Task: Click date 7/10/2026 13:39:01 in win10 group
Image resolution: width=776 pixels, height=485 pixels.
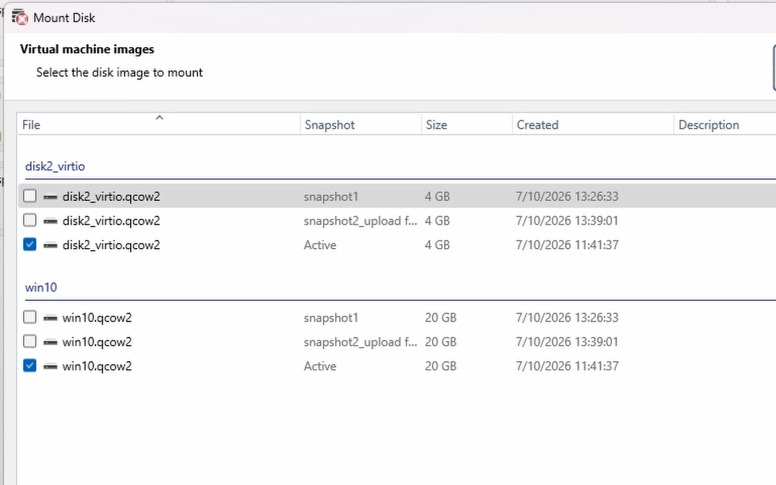Action: [567, 342]
